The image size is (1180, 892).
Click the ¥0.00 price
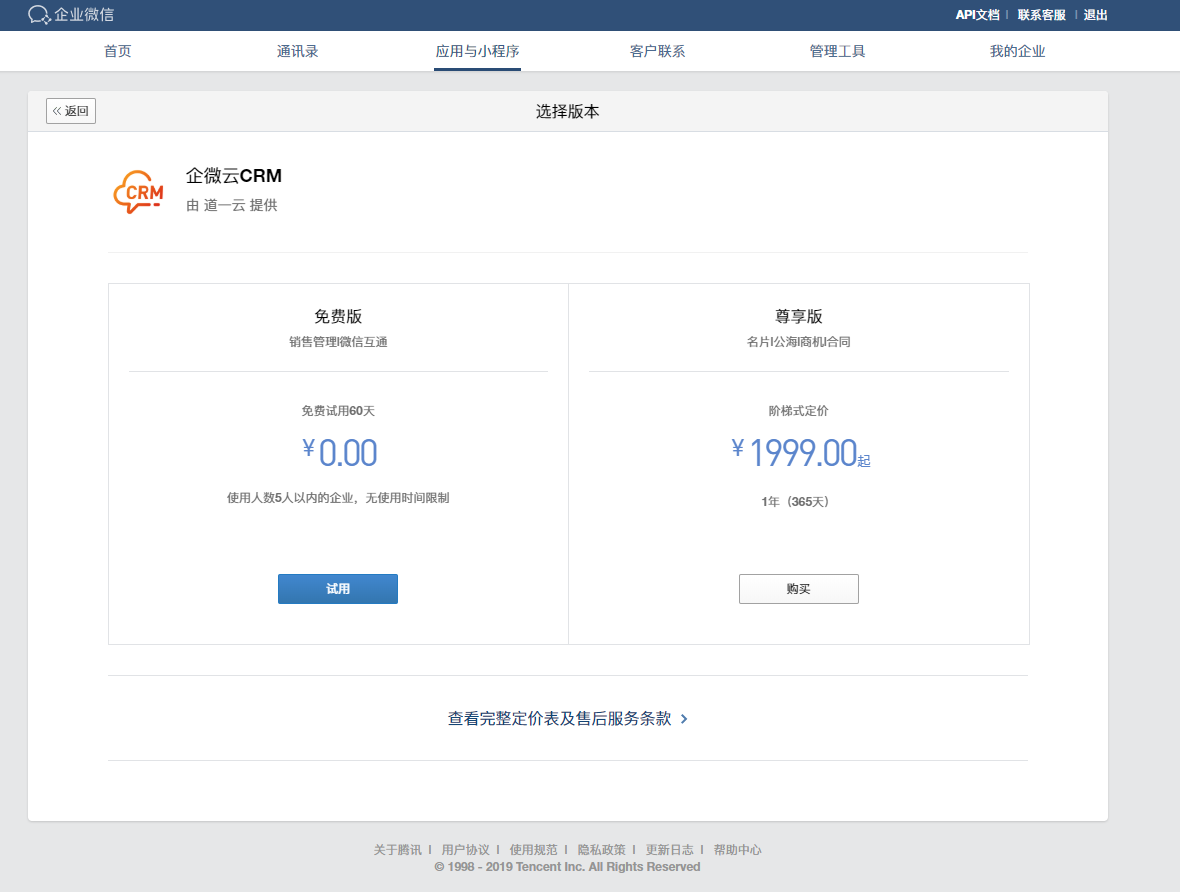click(x=339, y=452)
